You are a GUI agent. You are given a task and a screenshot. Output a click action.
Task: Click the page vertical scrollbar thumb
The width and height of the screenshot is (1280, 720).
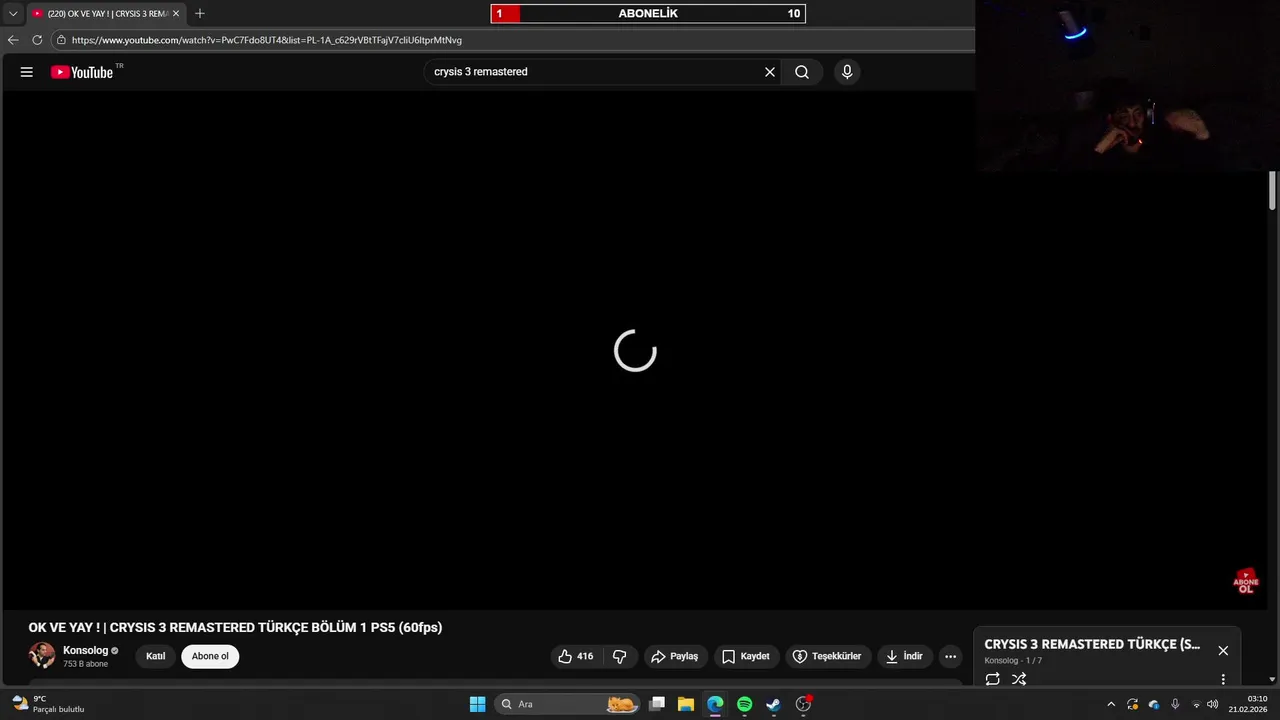(1273, 190)
